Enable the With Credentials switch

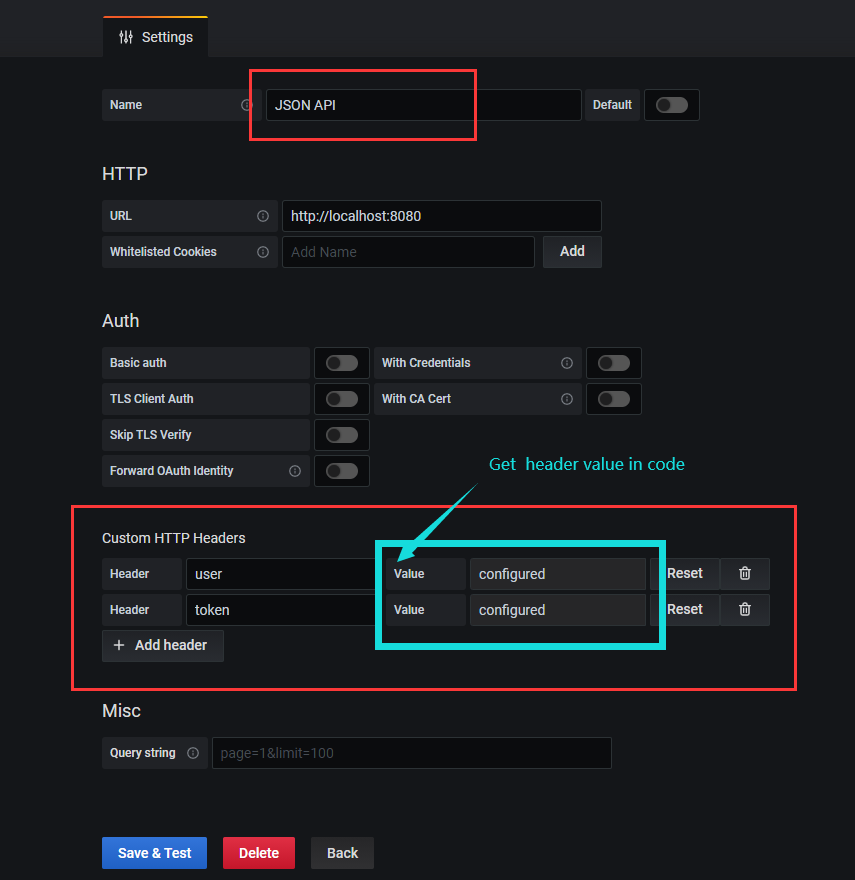pos(614,363)
